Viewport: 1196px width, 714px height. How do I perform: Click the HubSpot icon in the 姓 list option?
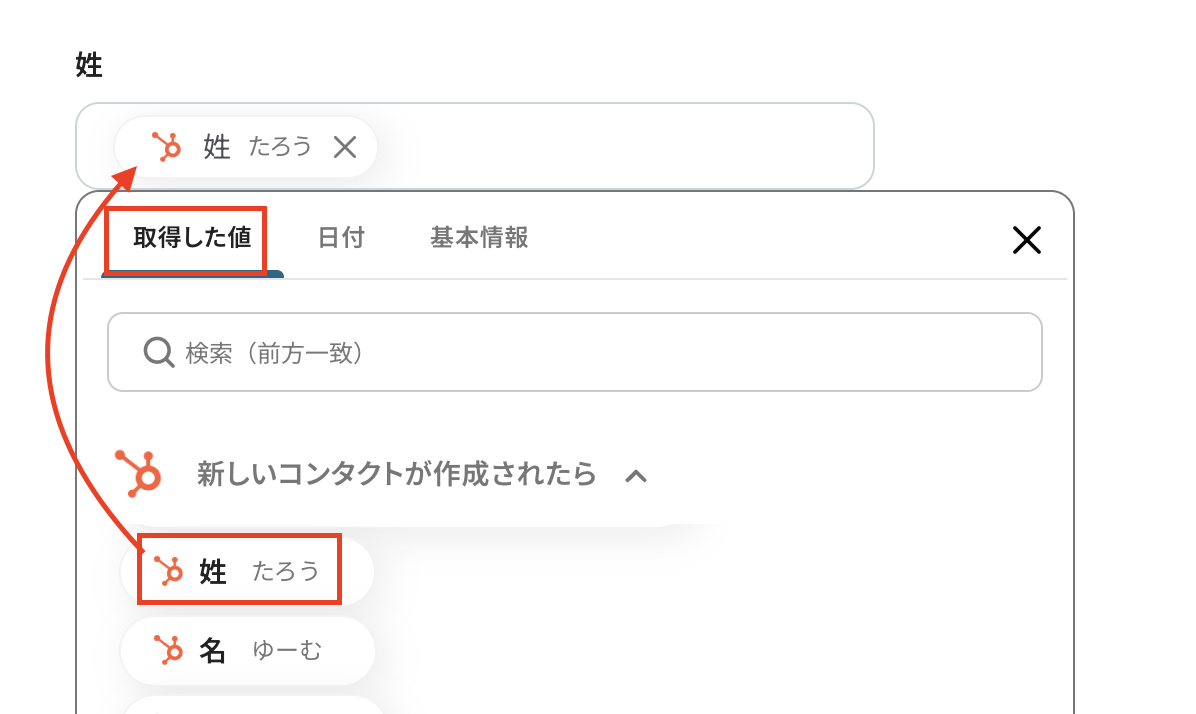(x=168, y=571)
